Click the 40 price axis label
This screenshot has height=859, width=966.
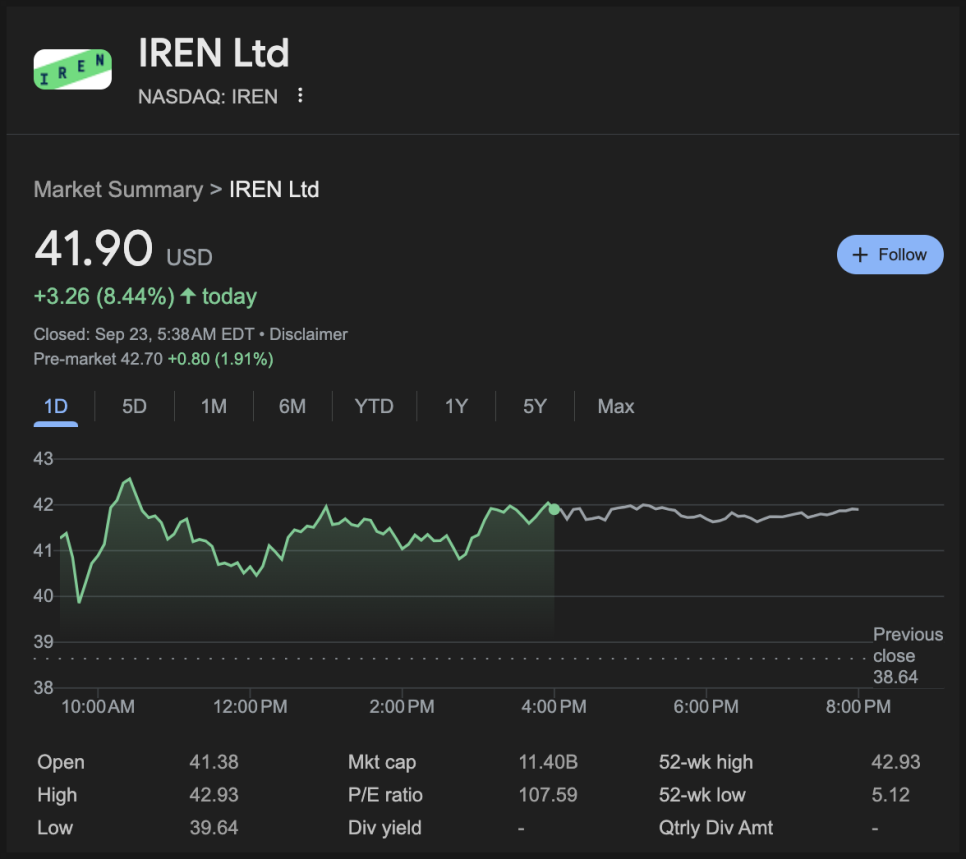pyautogui.click(x=43, y=596)
